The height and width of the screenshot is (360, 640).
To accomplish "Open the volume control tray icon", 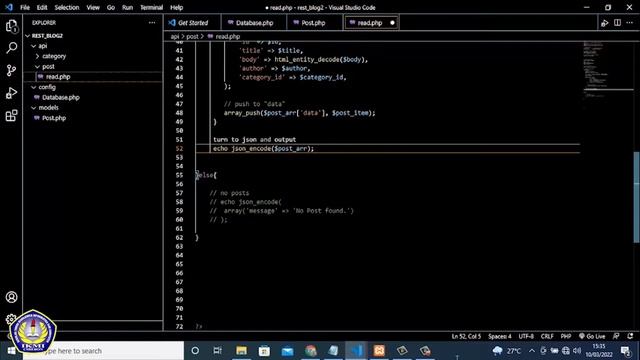I will coord(577,351).
